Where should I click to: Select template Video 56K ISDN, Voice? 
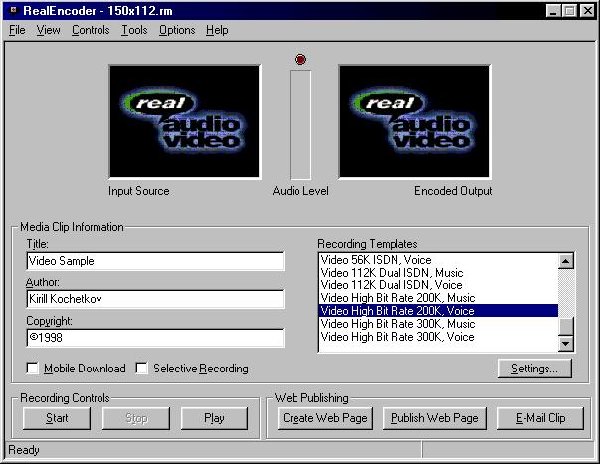click(438, 260)
